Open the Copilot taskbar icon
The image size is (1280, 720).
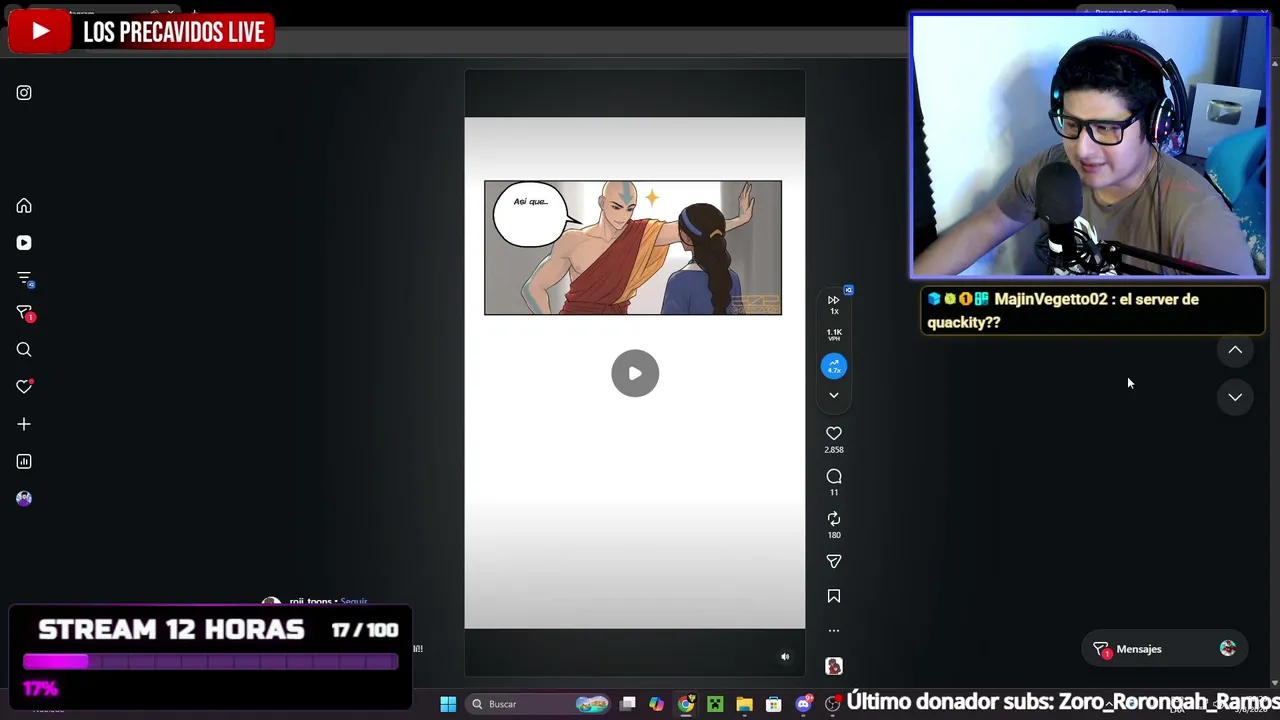(x=656, y=704)
